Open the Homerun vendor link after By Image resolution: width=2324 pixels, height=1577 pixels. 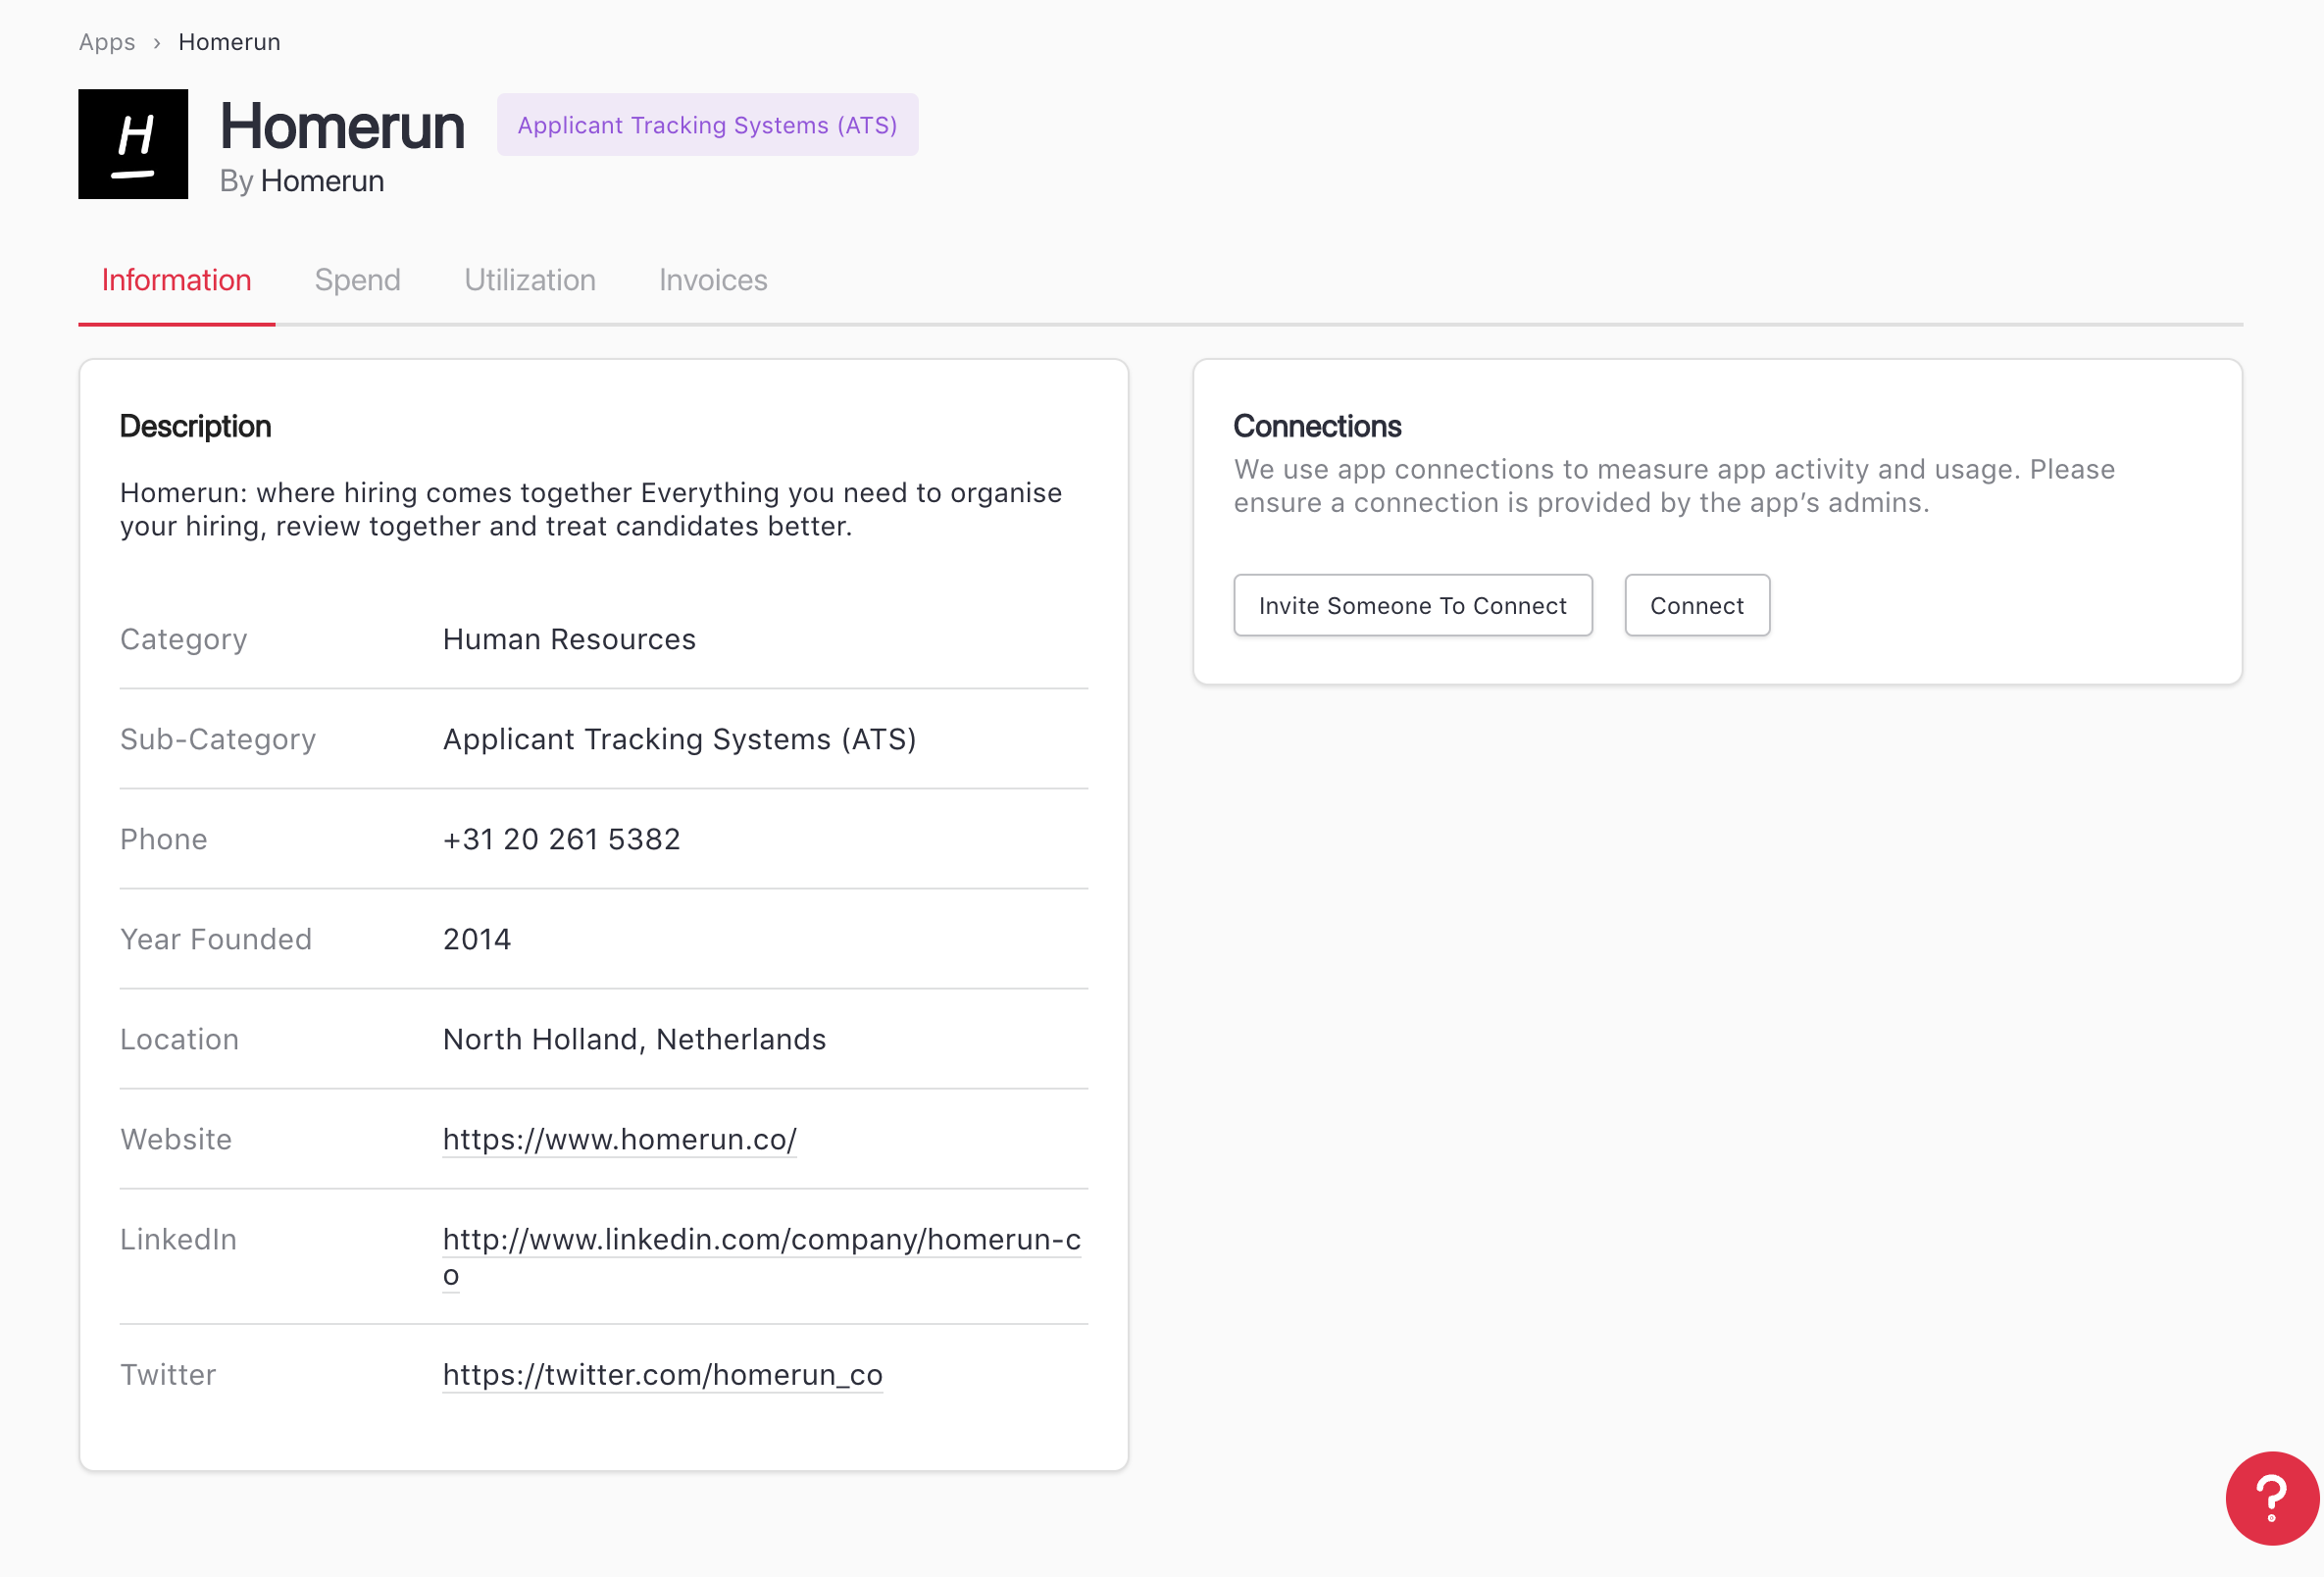(x=322, y=181)
